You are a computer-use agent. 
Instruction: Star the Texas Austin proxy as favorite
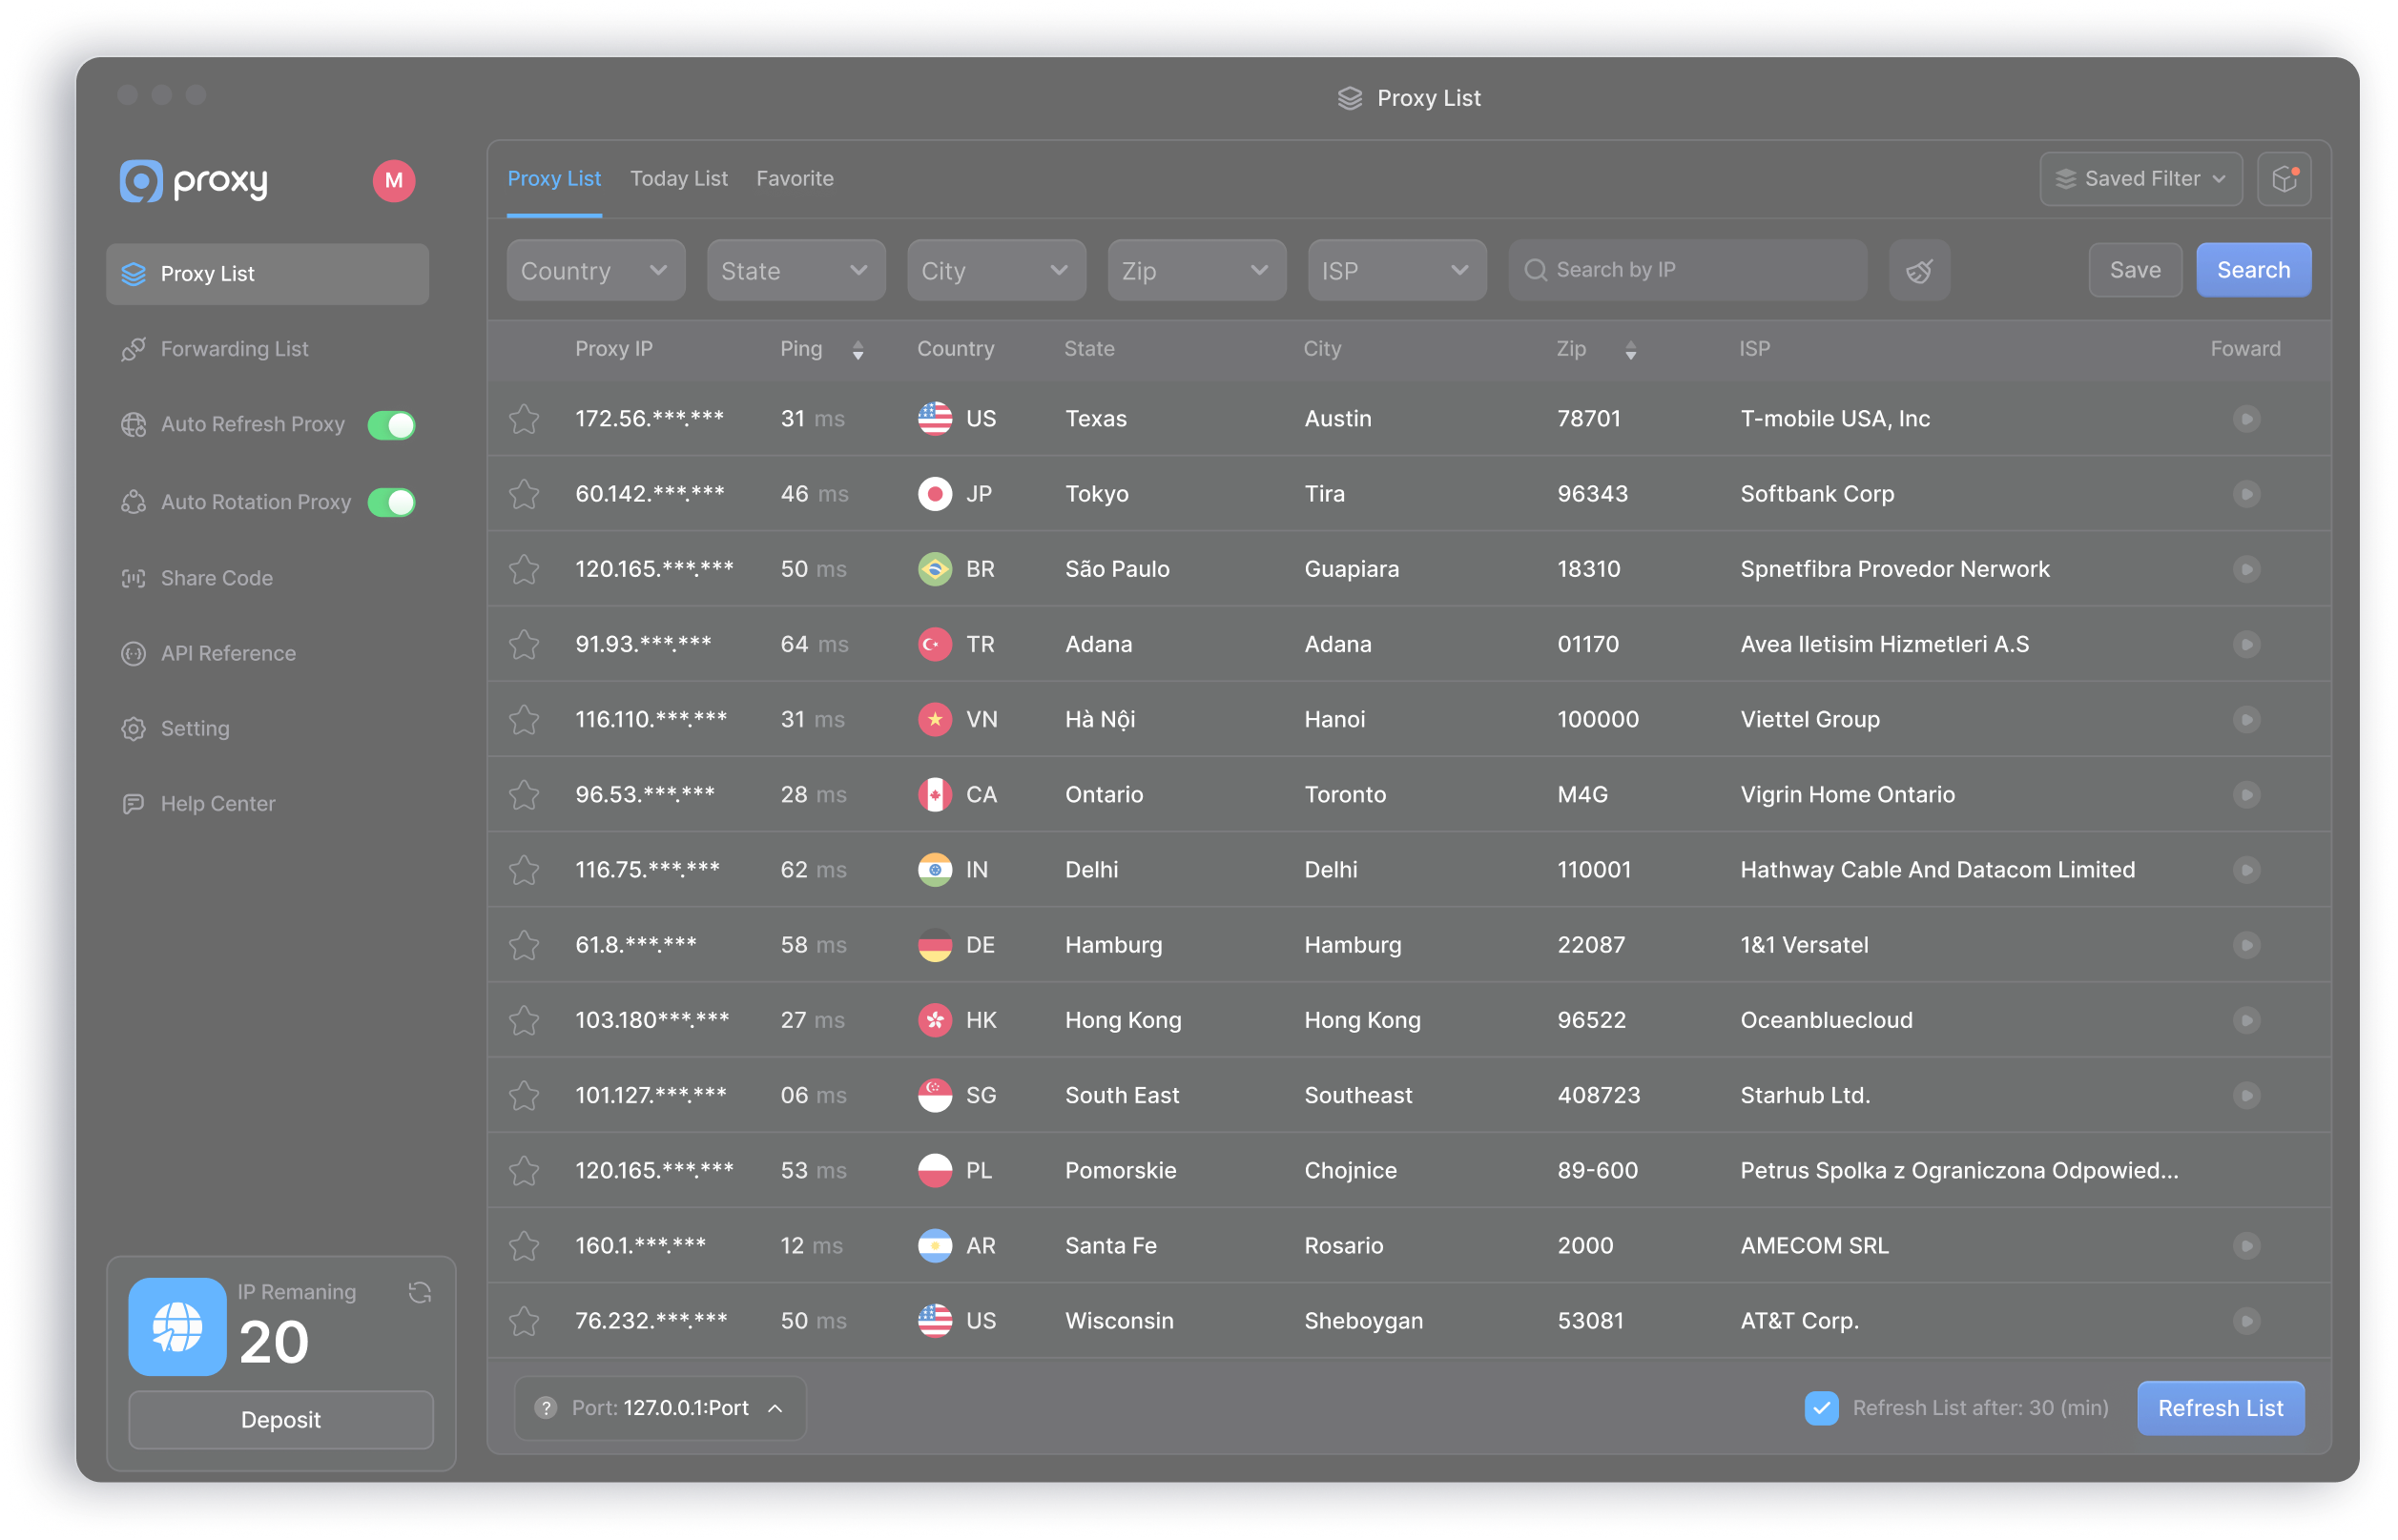(524, 419)
